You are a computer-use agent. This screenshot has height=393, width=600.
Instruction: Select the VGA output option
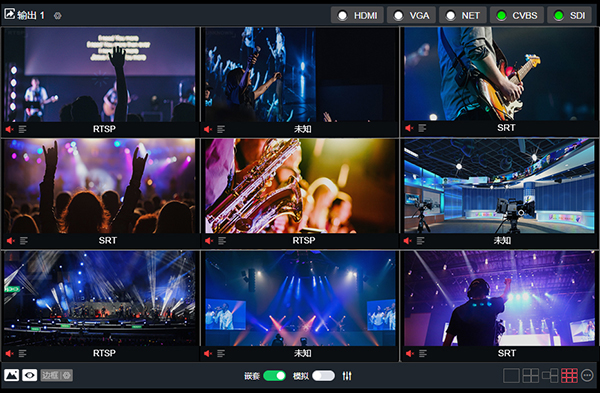point(411,15)
